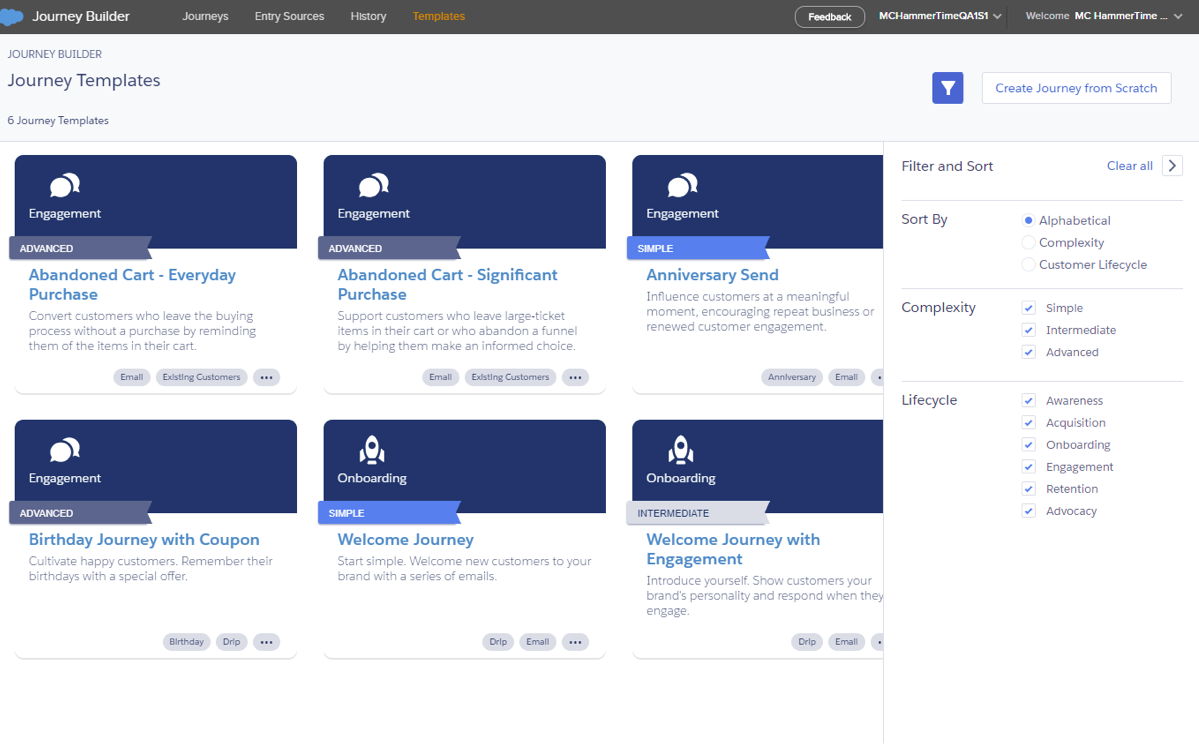Go to the Journeys tab
This screenshot has height=755, width=1199.
(x=205, y=16)
